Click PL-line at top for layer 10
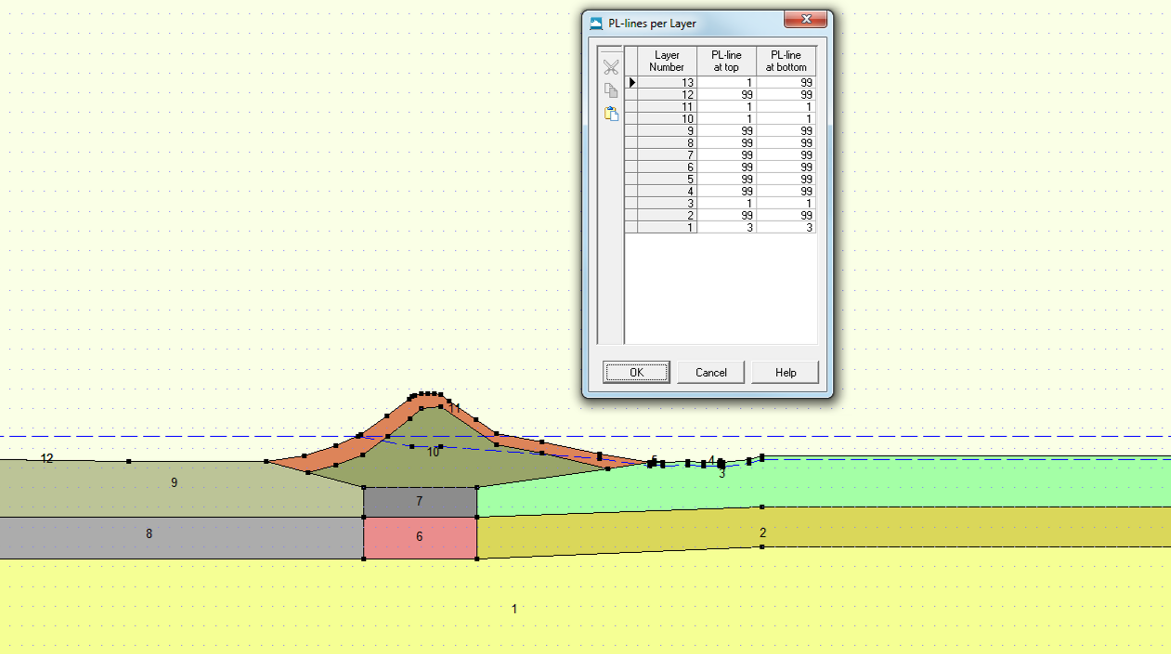This screenshot has width=1171, height=654. point(726,119)
